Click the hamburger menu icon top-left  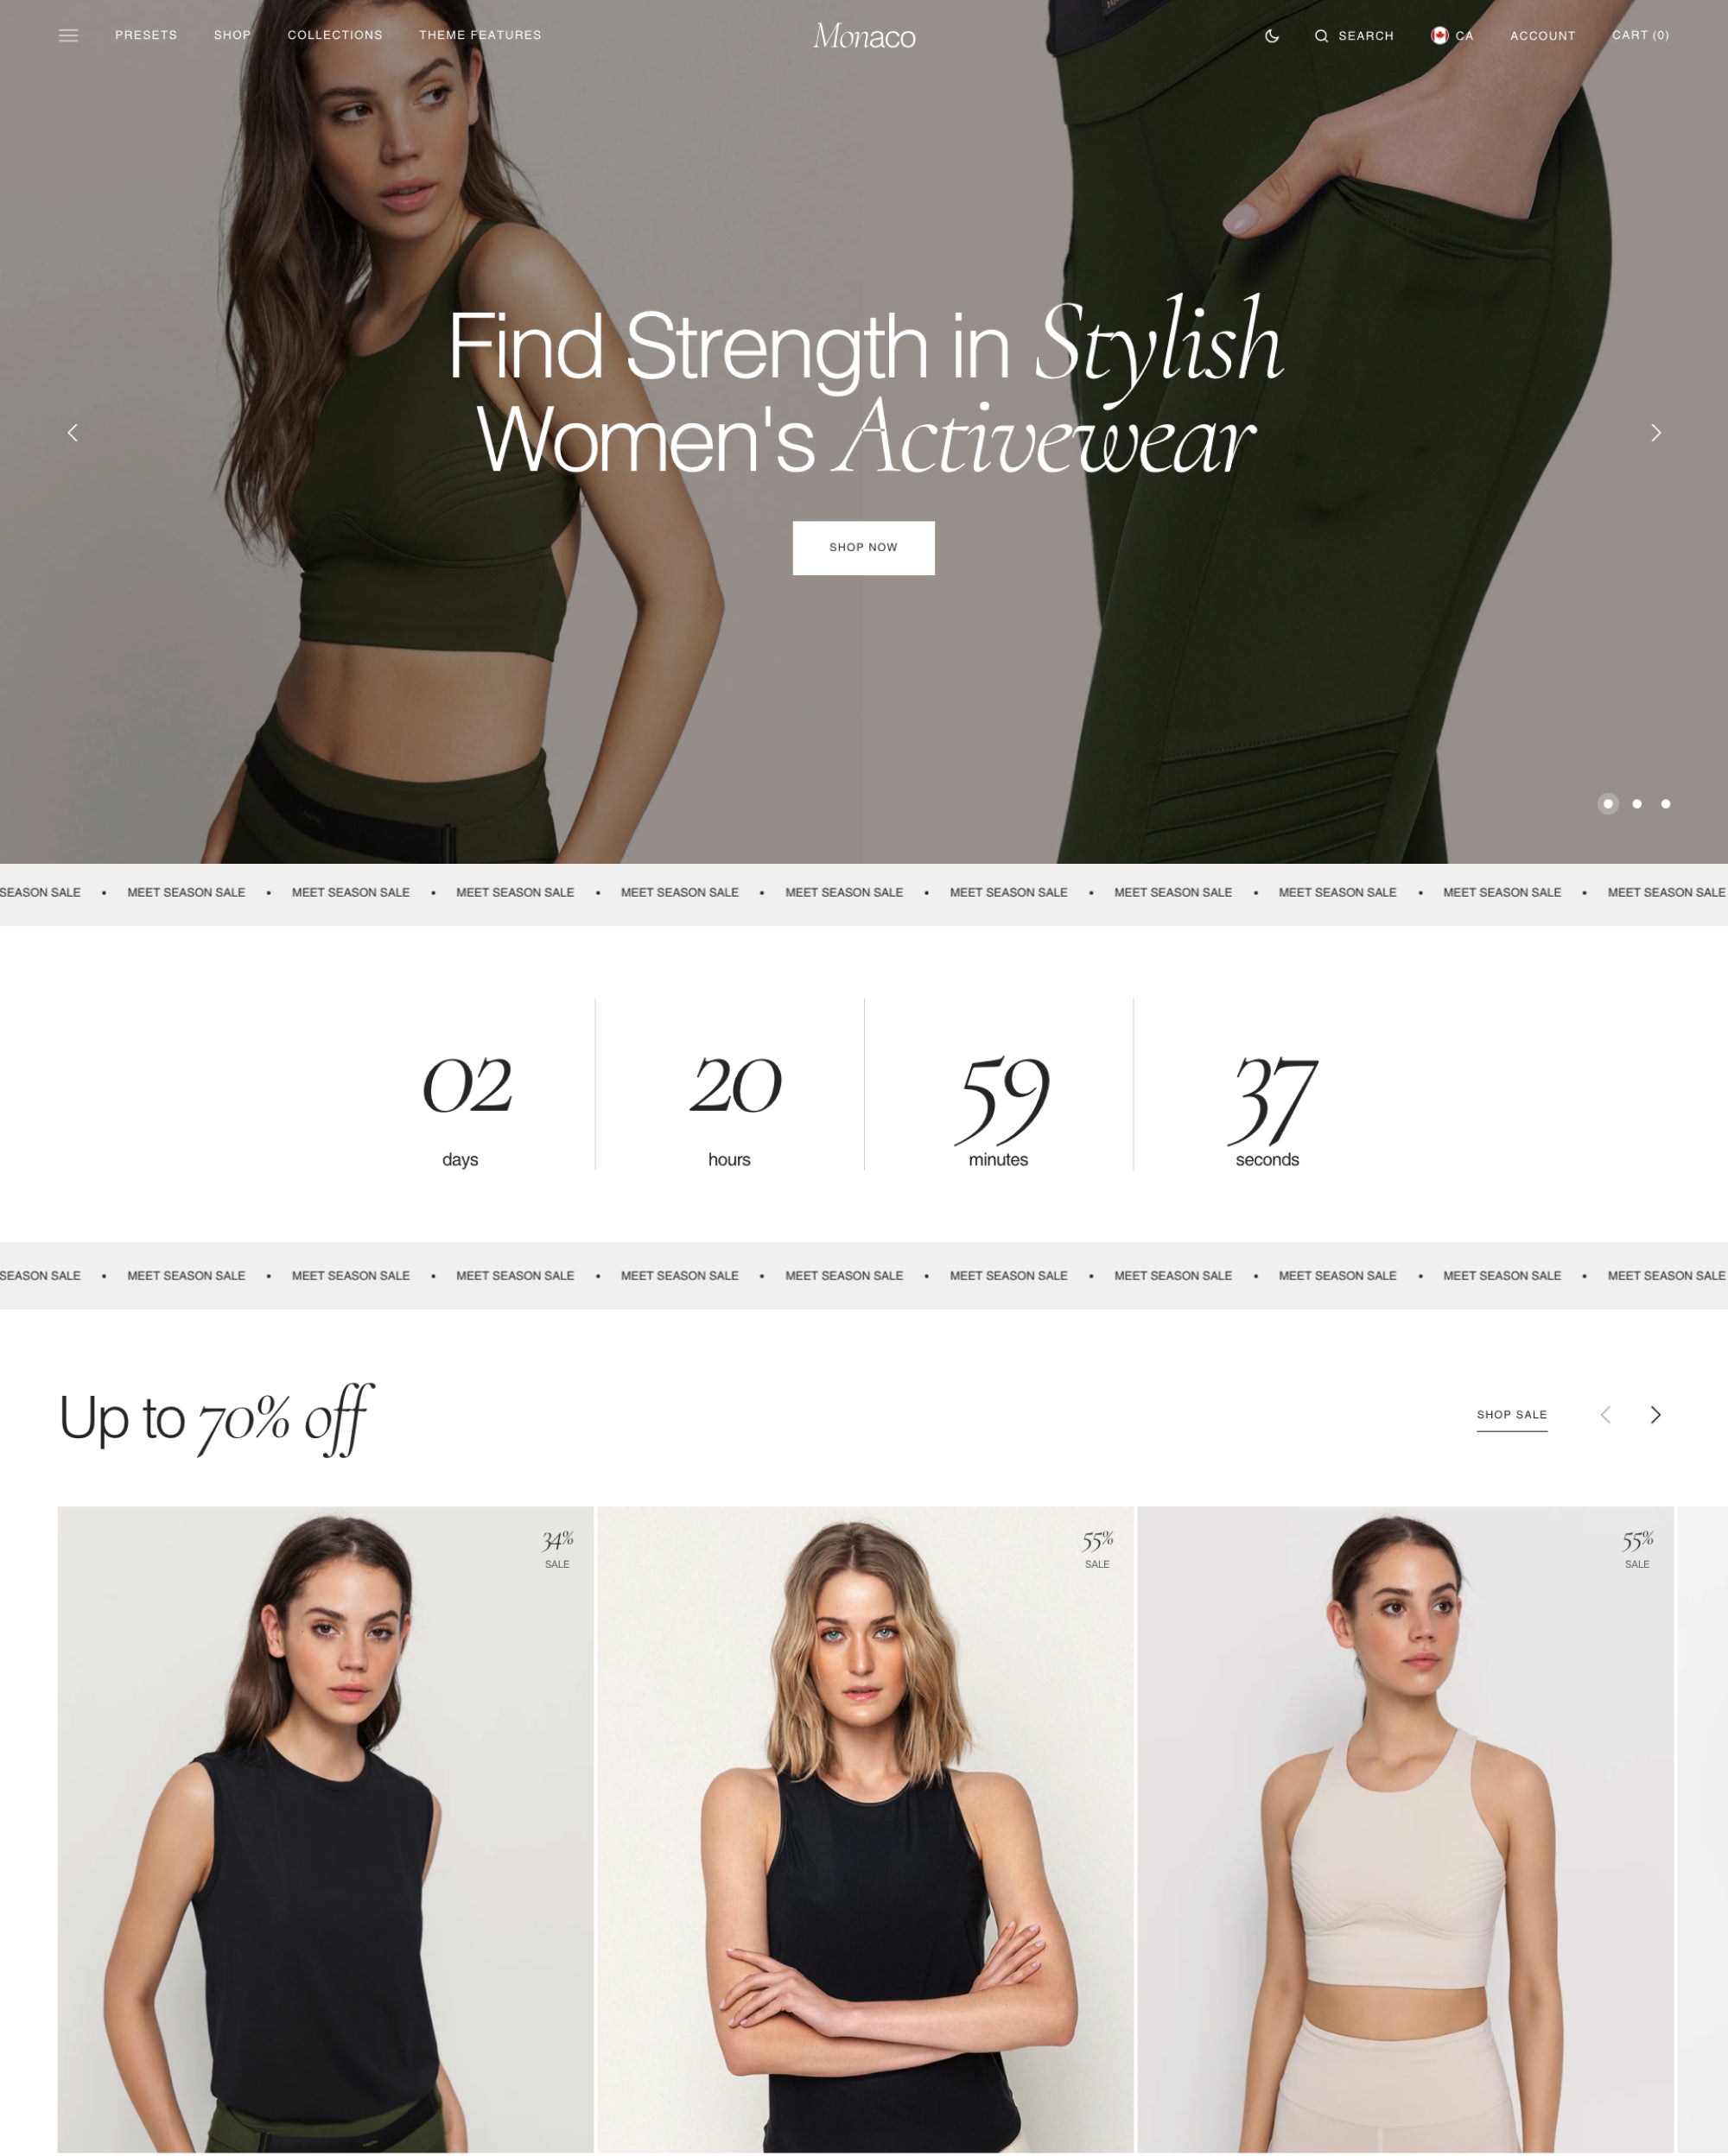tap(69, 35)
